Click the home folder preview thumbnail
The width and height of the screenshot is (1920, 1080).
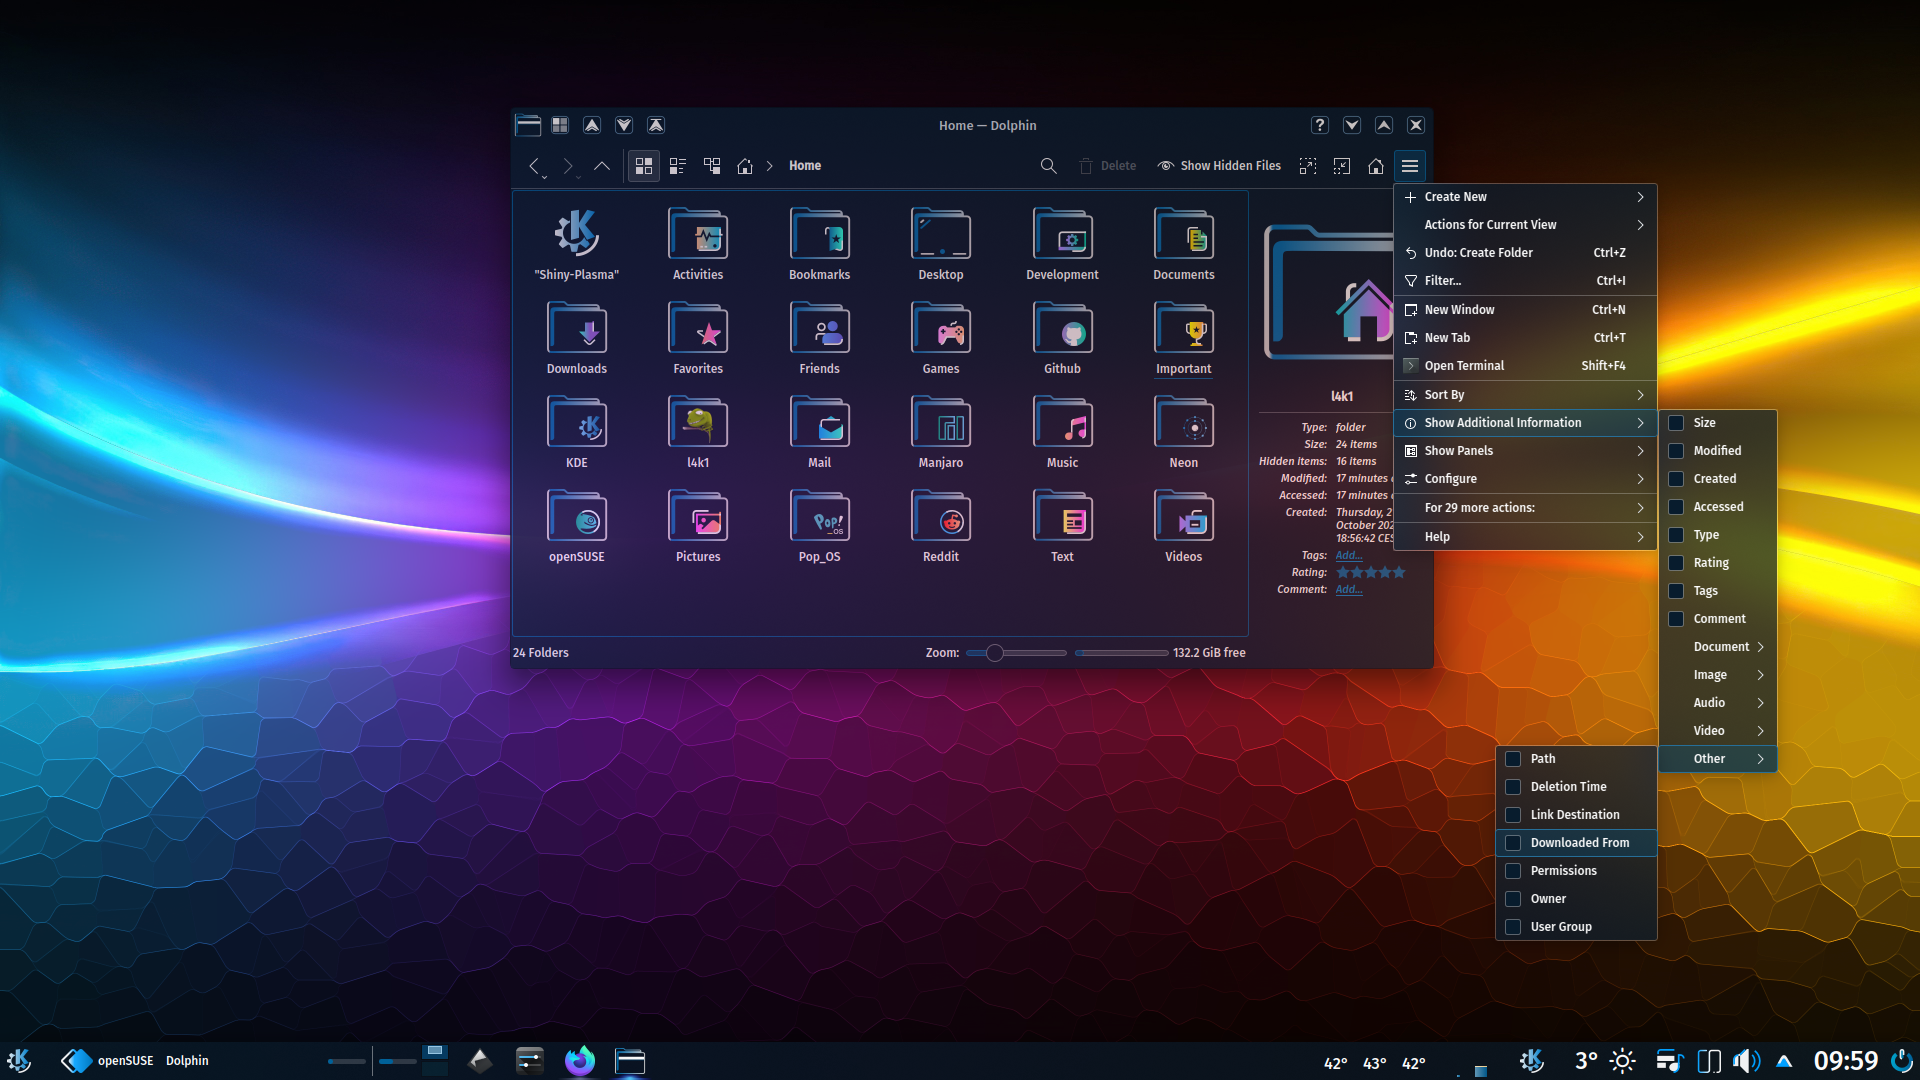click(1329, 292)
